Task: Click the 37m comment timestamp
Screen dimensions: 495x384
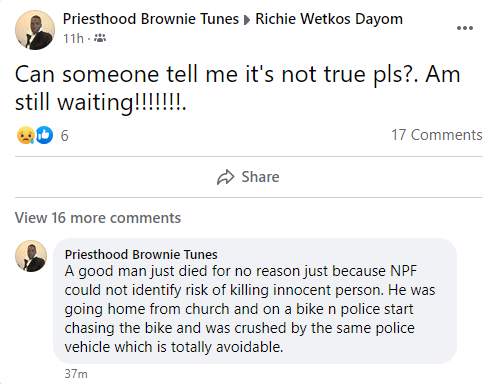Action: tap(76, 374)
